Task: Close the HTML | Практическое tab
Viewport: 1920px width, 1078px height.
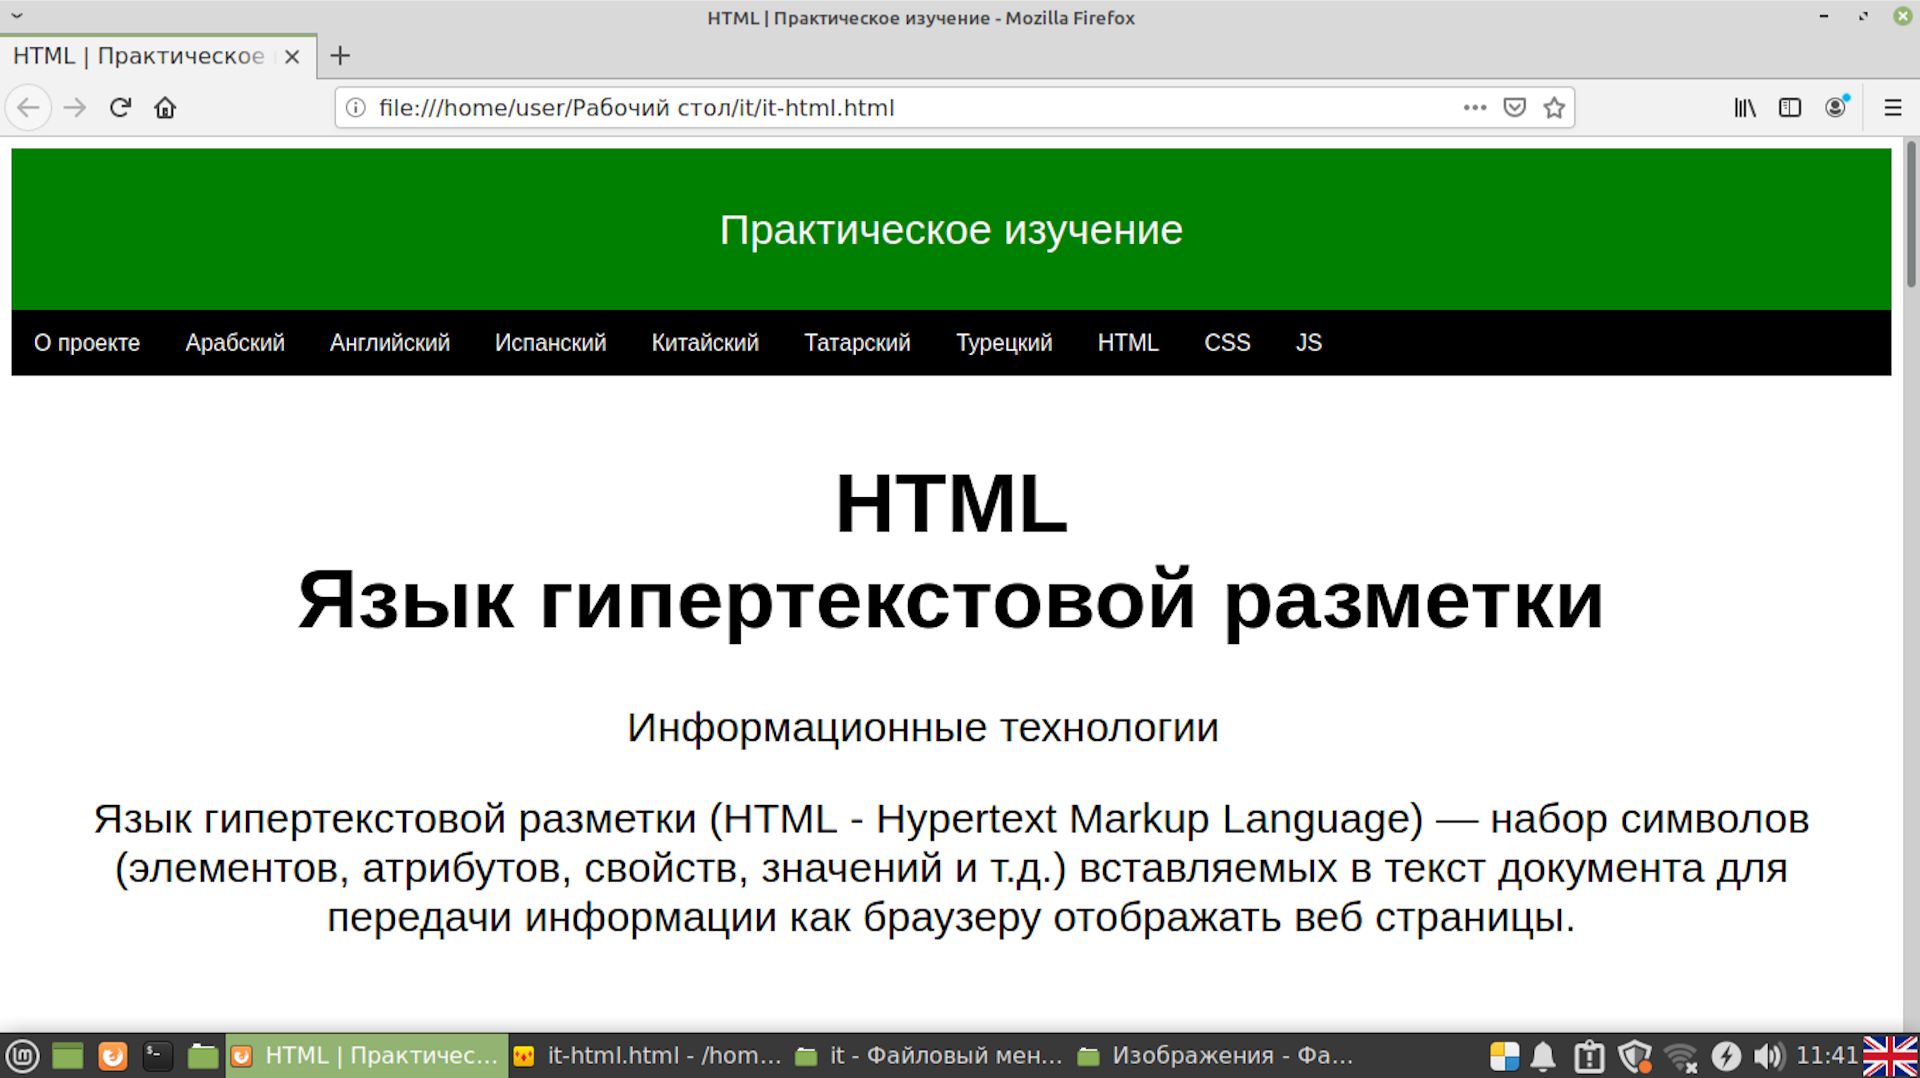Action: click(x=292, y=57)
